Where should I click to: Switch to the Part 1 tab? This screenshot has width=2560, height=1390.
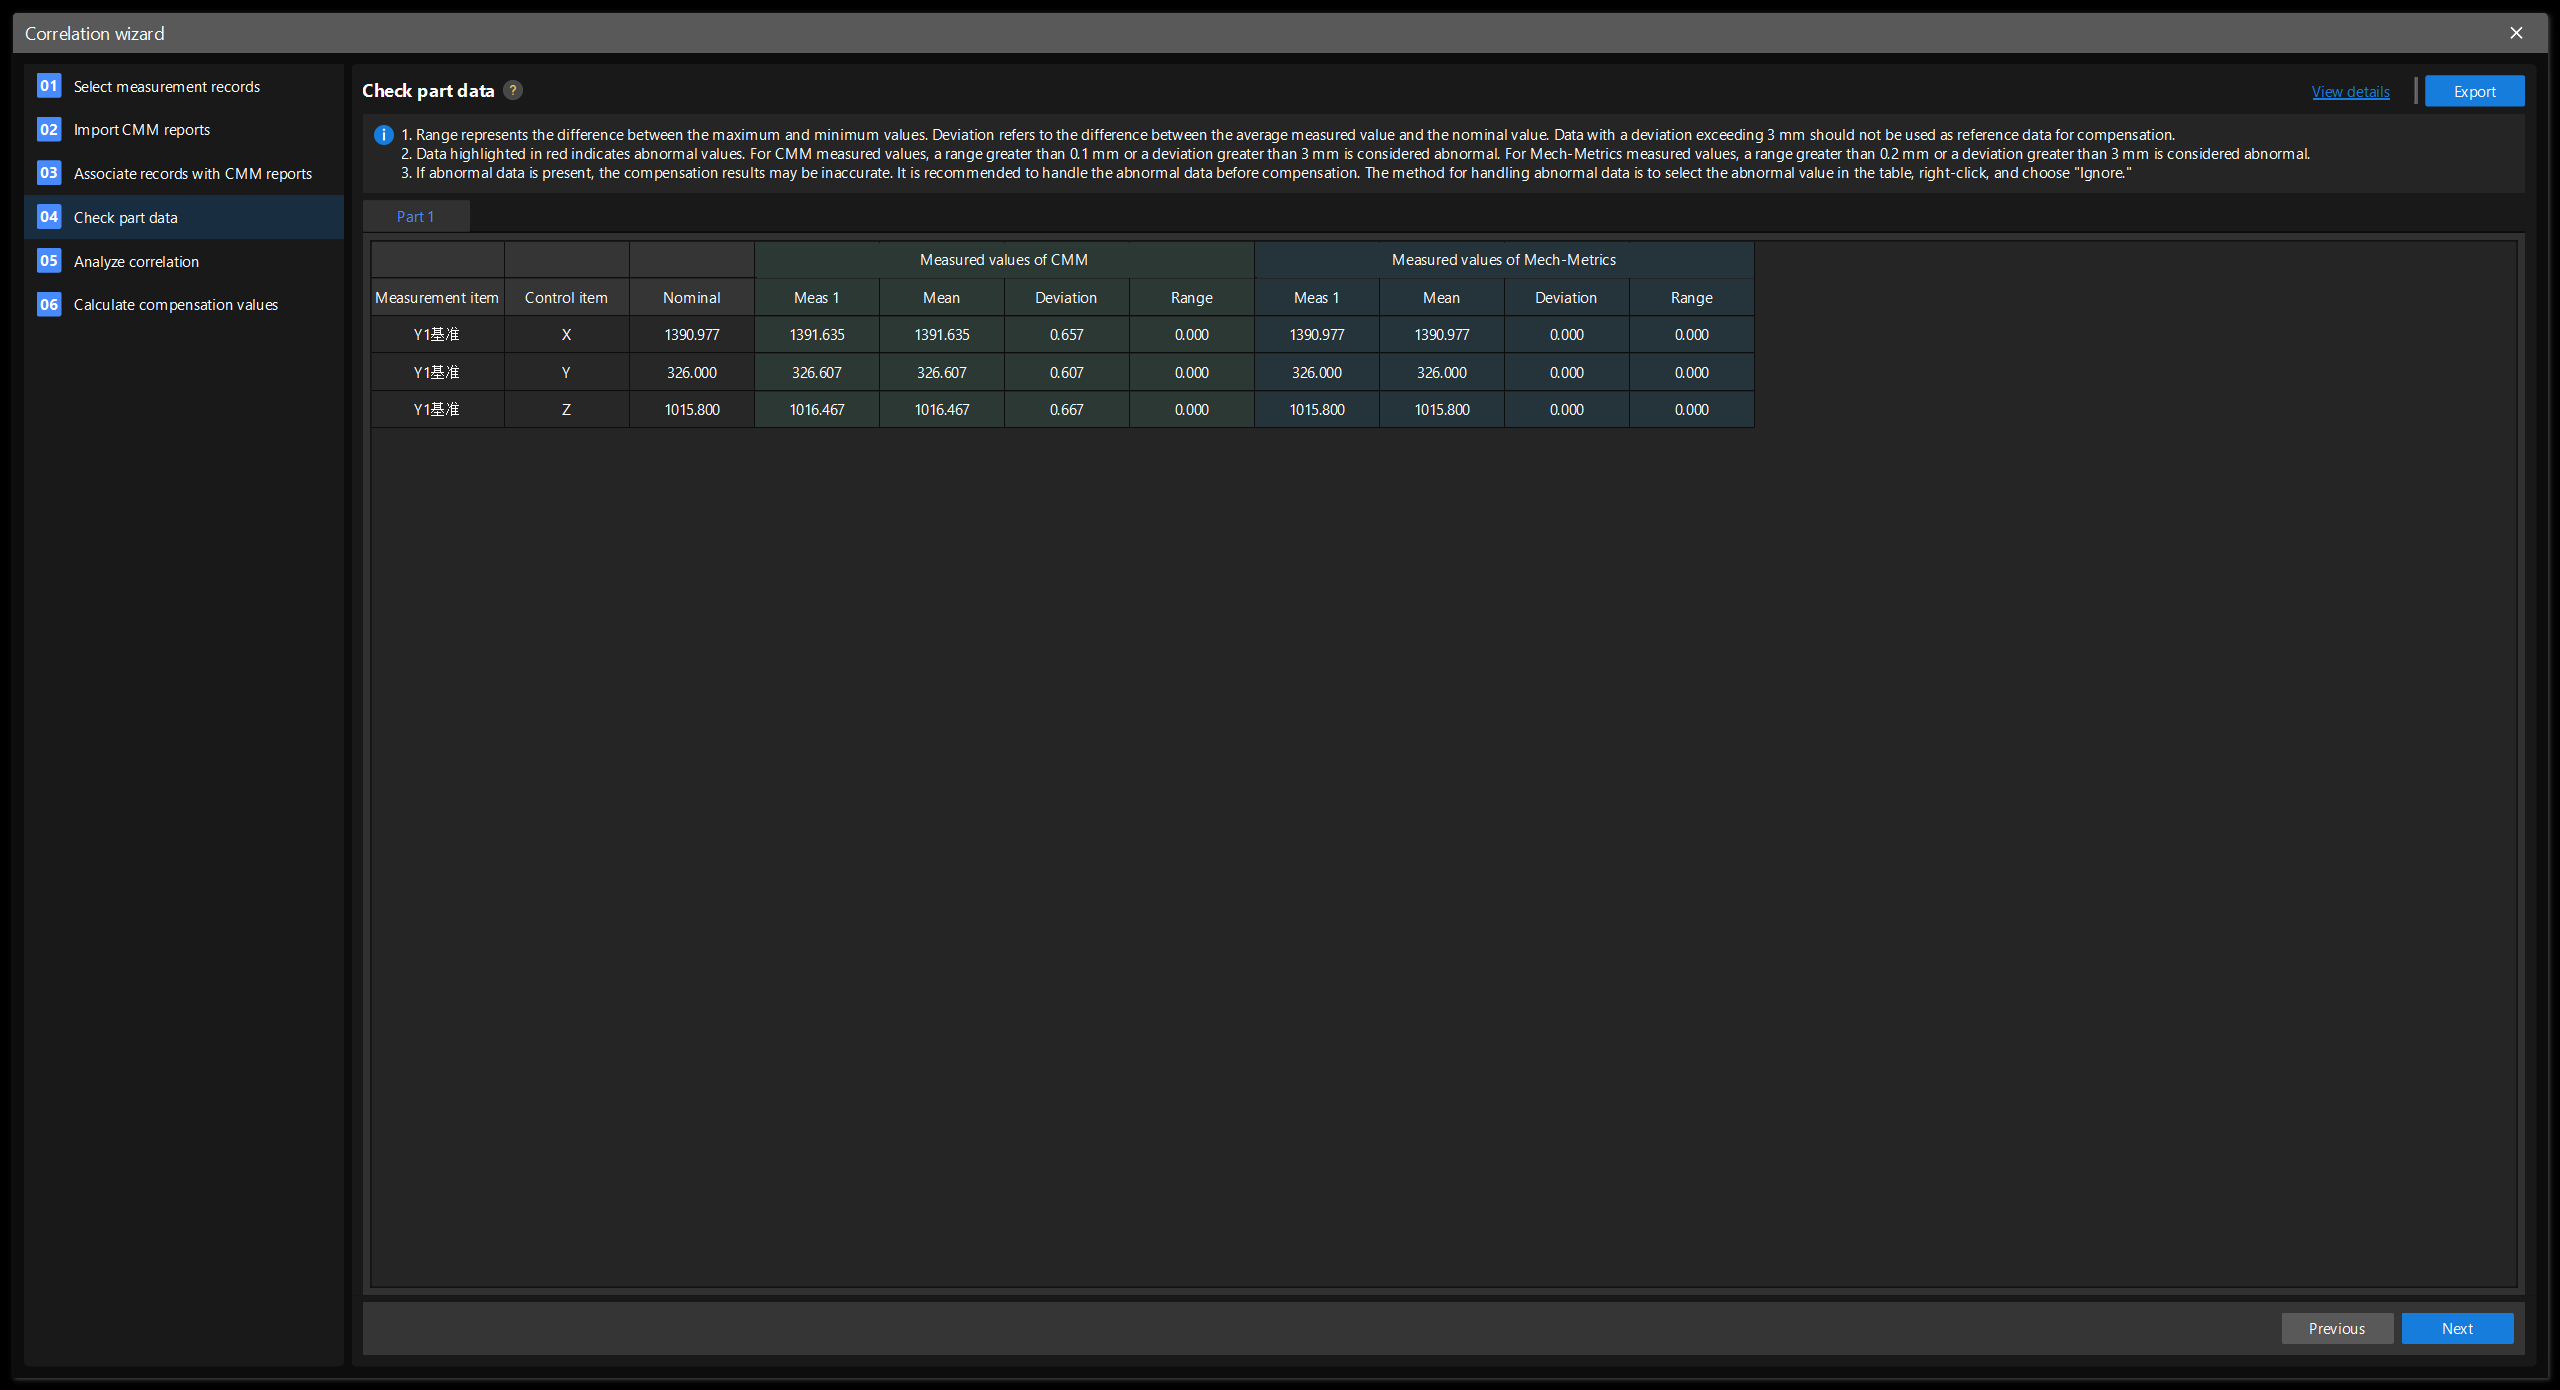[x=416, y=216]
